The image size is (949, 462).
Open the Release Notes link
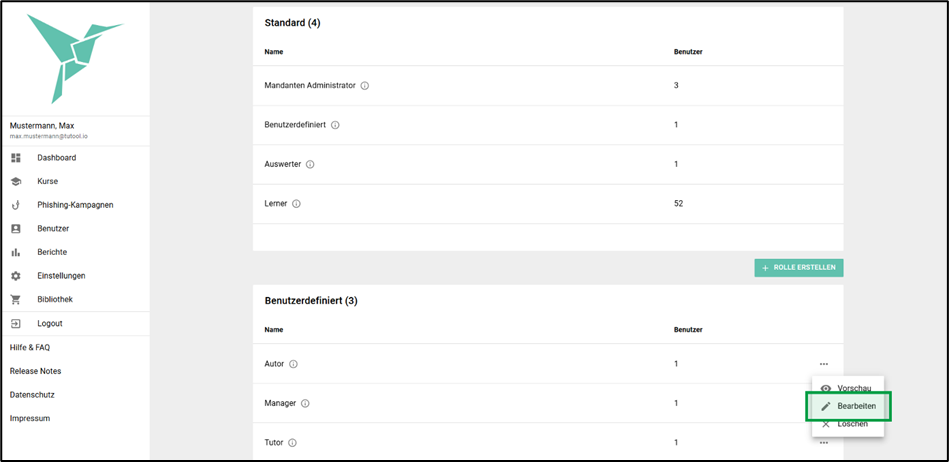tap(35, 371)
